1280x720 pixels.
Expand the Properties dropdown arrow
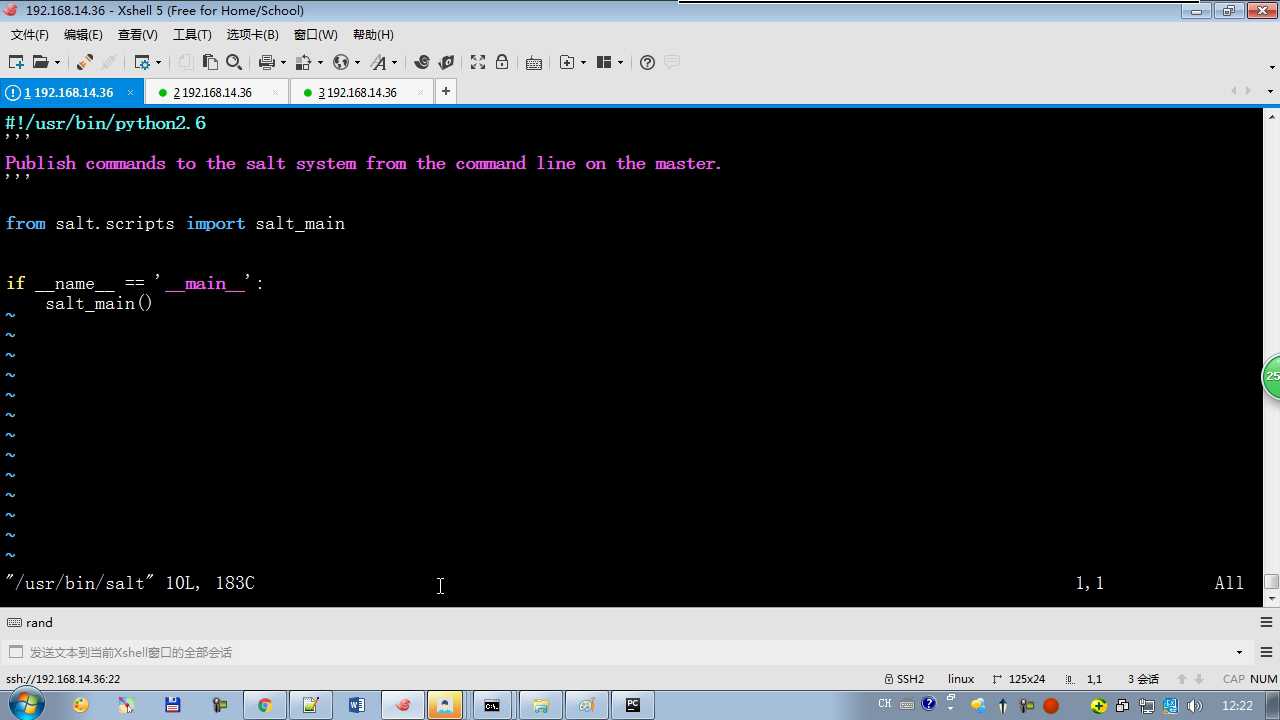(158, 62)
